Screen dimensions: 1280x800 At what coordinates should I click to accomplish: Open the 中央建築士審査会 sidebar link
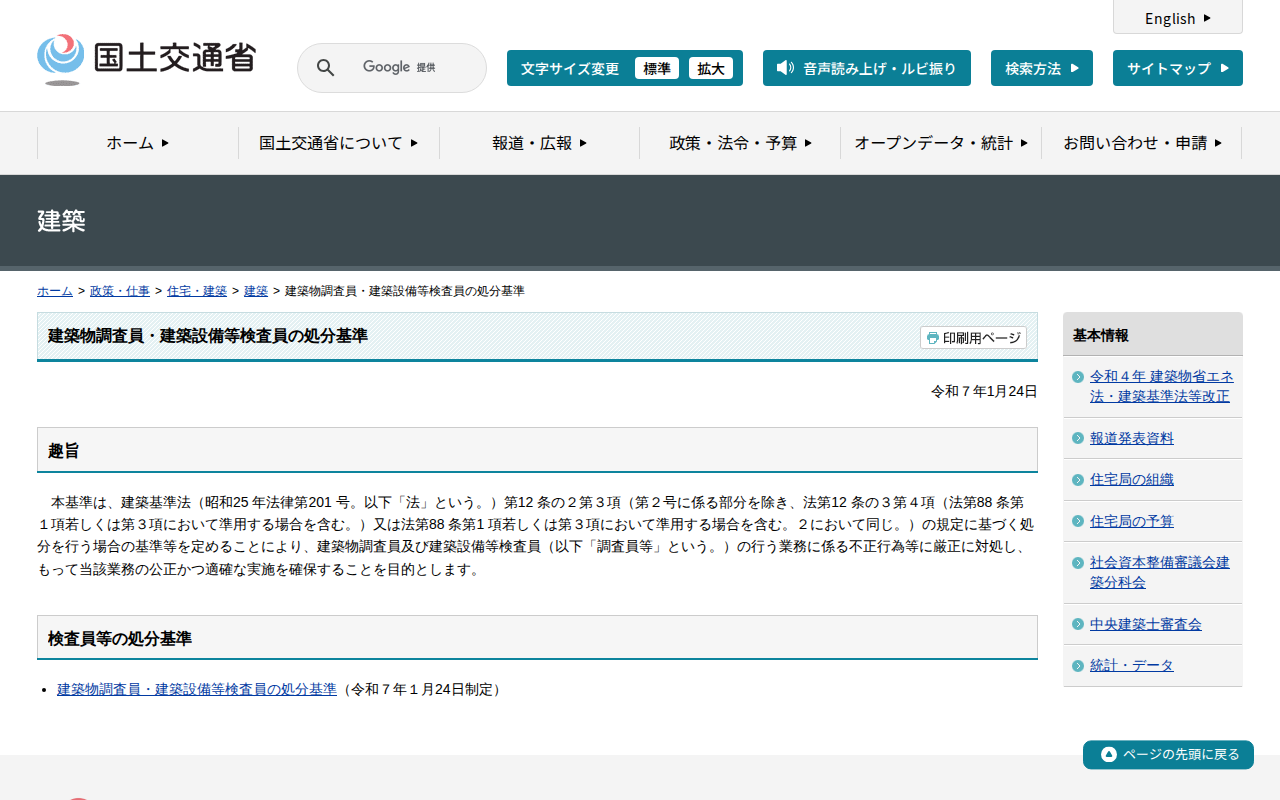(x=1146, y=624)
